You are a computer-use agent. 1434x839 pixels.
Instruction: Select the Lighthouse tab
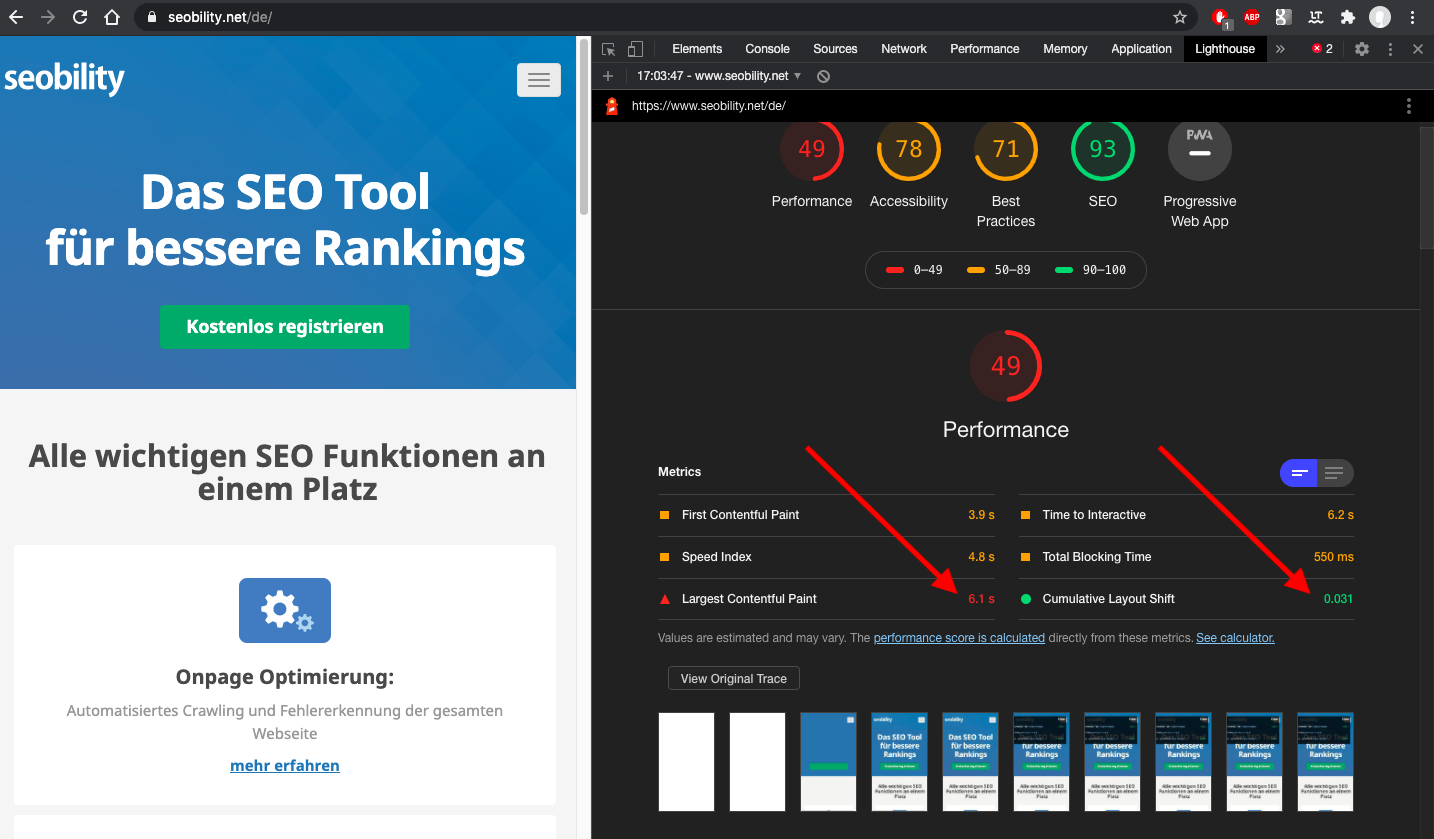tap(1225, 49)
